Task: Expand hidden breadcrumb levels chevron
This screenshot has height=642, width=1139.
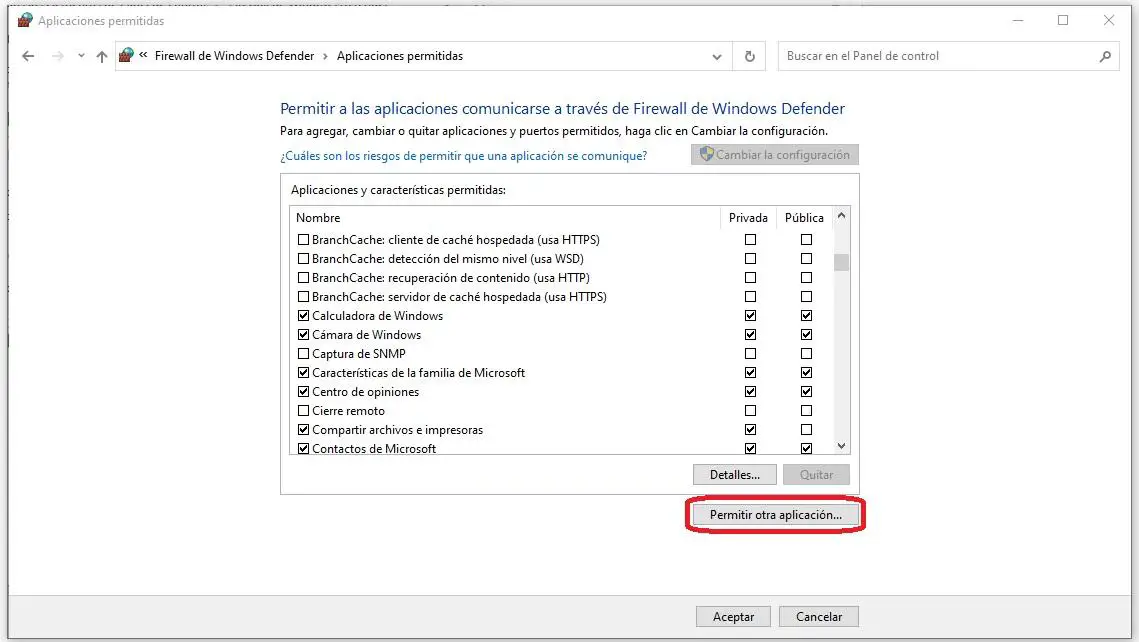Action: (x=143, y=55)
